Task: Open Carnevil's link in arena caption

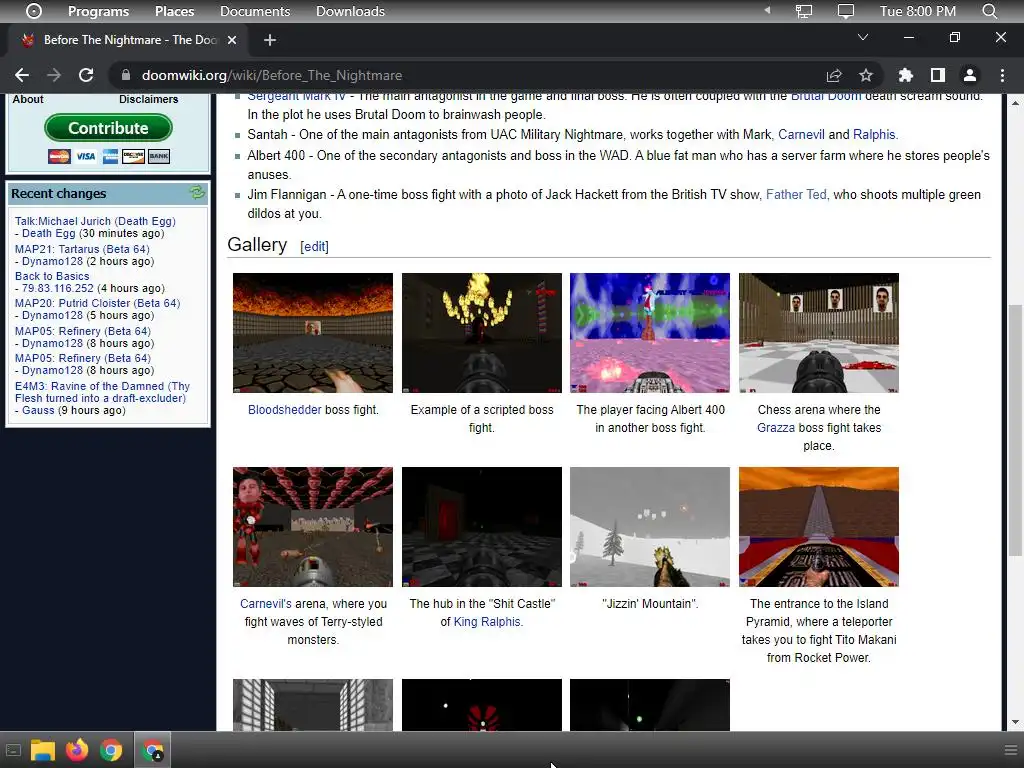Action: pyautogui.click(x=266, y=603)
